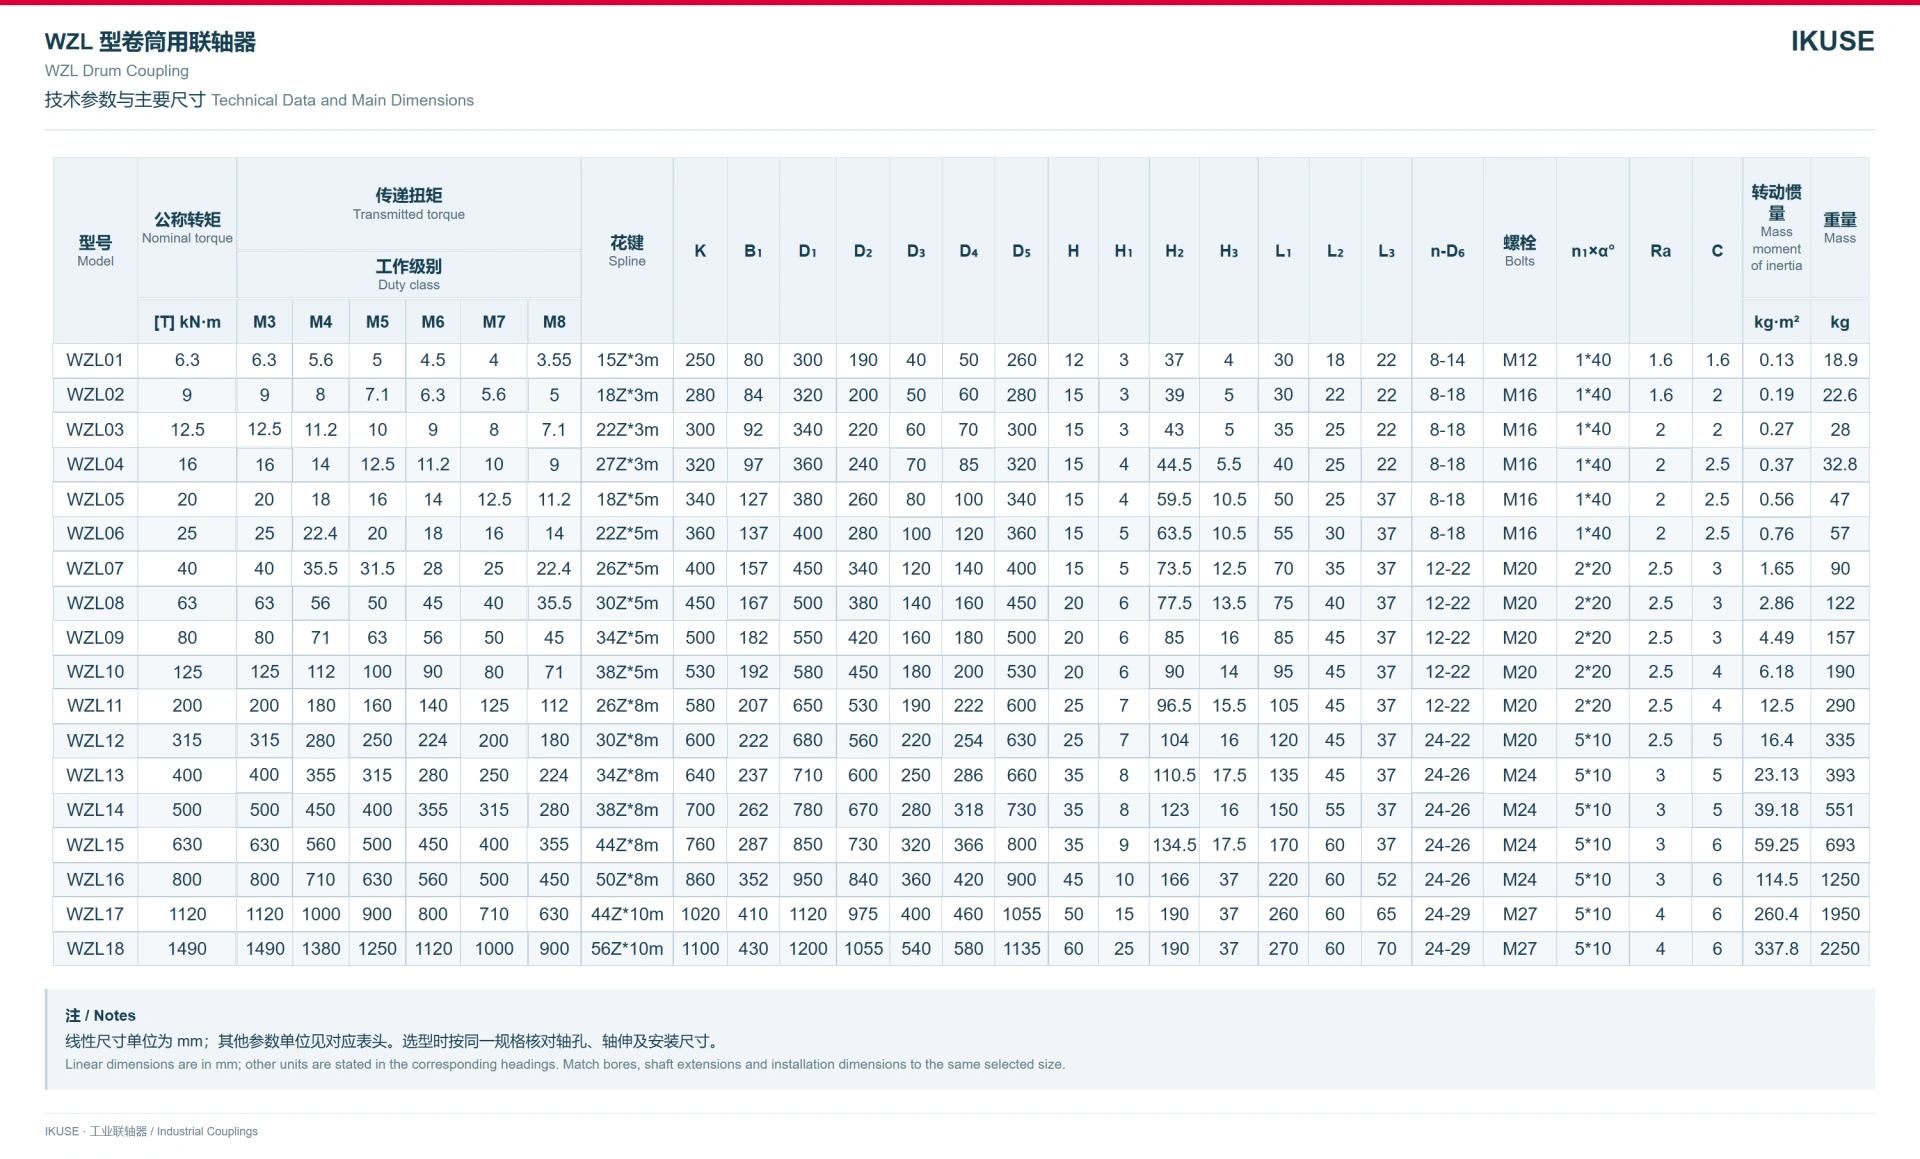This screenshot has width=1920, height=1159.
Task: Click the inertia value 260.4
Action: click(1776, 914)
